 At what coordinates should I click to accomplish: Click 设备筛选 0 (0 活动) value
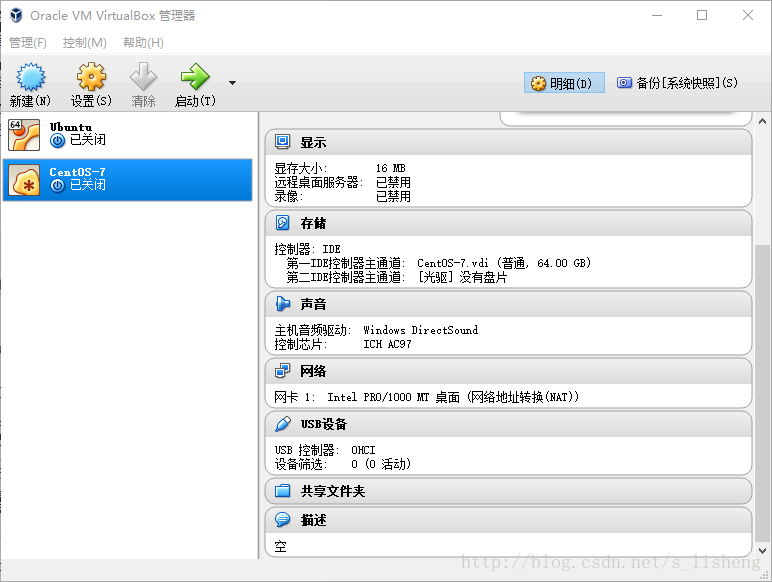tap(381, 464)
